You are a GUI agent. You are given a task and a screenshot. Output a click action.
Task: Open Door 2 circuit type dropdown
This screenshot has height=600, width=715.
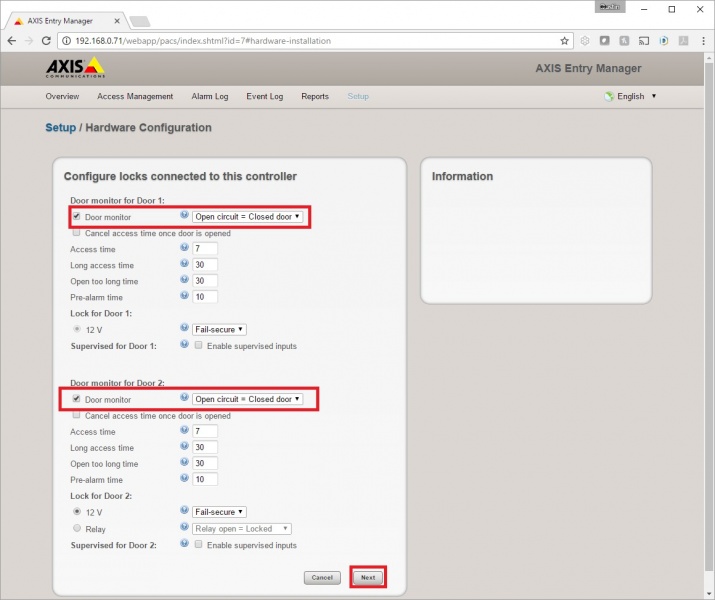(247, 399)
